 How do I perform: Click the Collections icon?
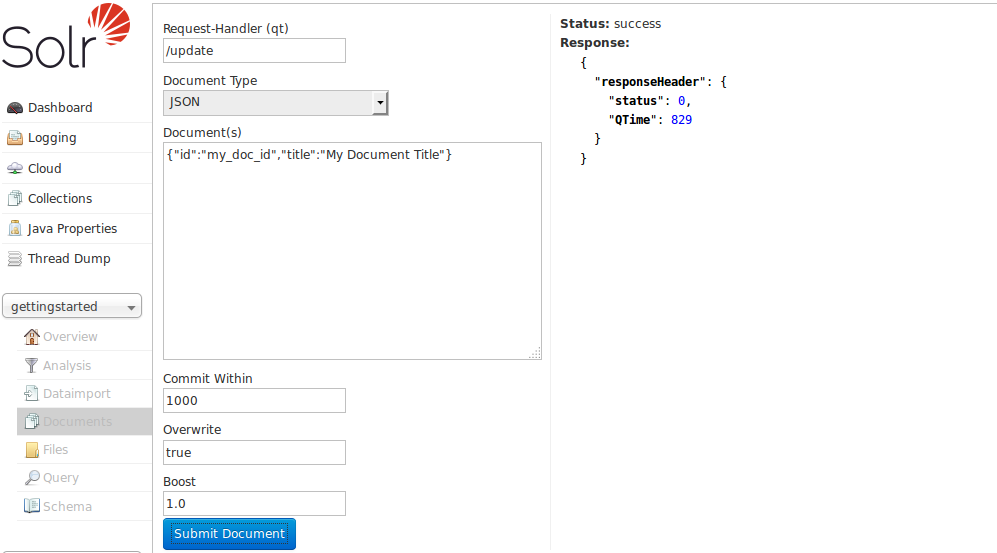click(x=15, y=199)
